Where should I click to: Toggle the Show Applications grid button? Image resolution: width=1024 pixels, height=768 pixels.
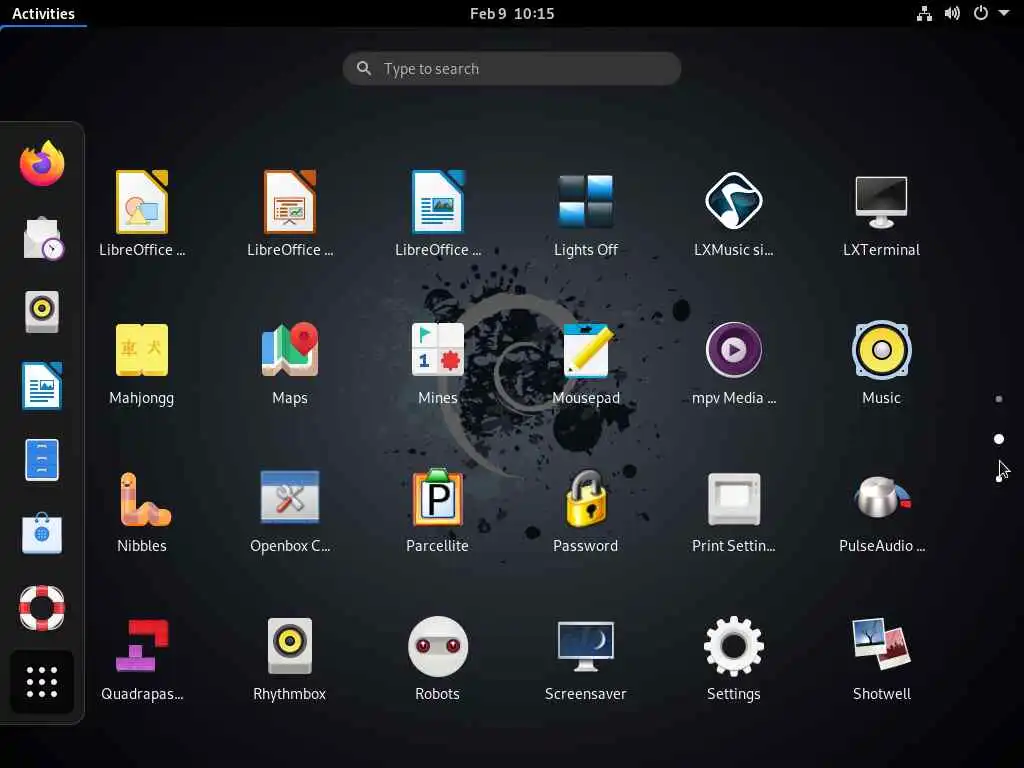pos(42,682)
